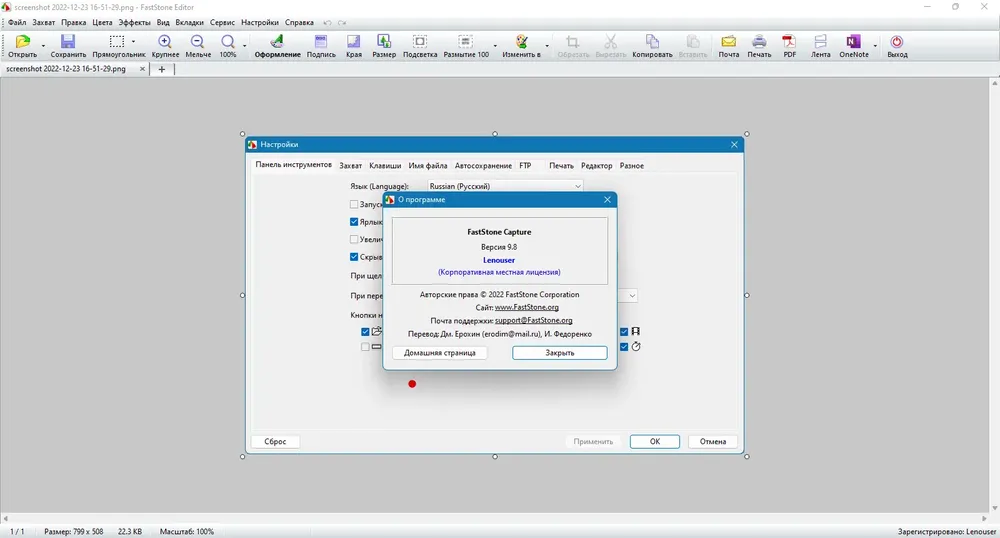This screenshot has width=1000, height=538.
Task: Save the image with Сохранить icon
Action: [x=68, y=42]
